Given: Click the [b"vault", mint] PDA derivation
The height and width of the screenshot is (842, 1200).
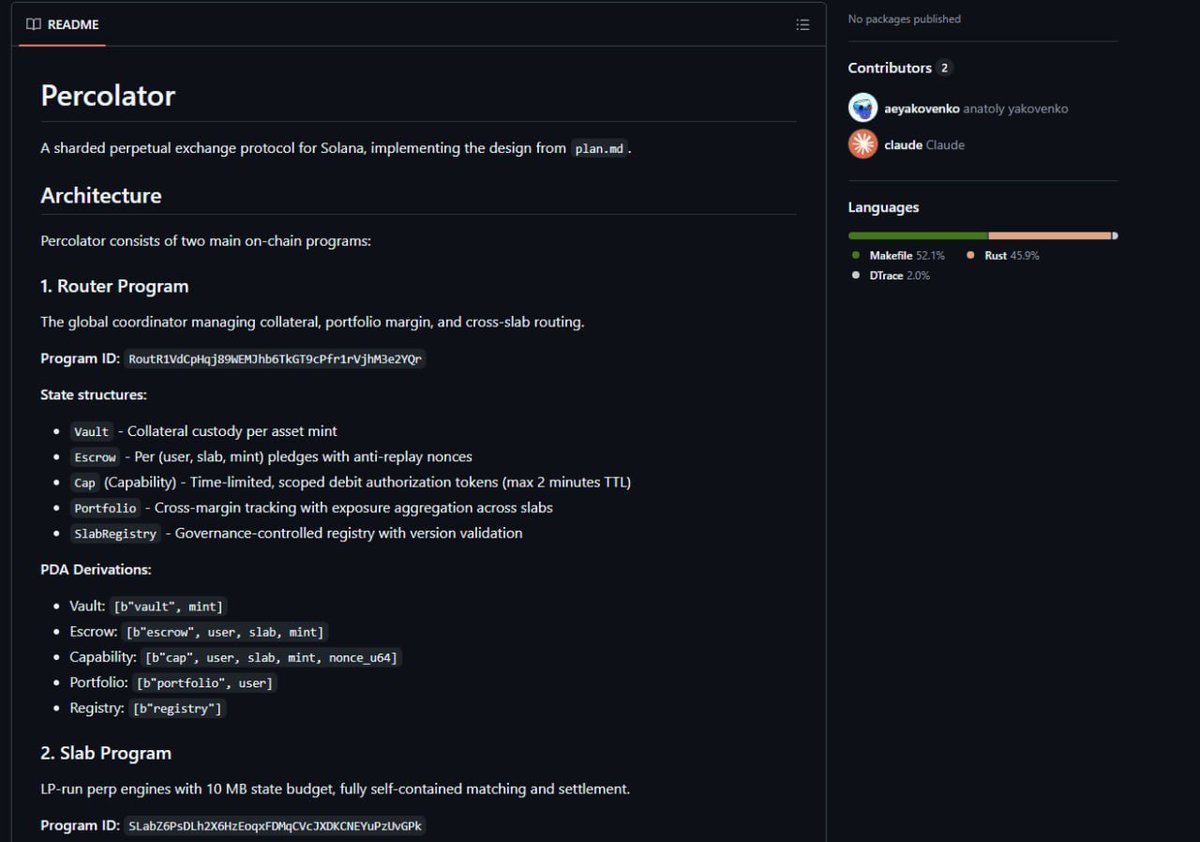Looking at the screenshot, I should (169, 606).
